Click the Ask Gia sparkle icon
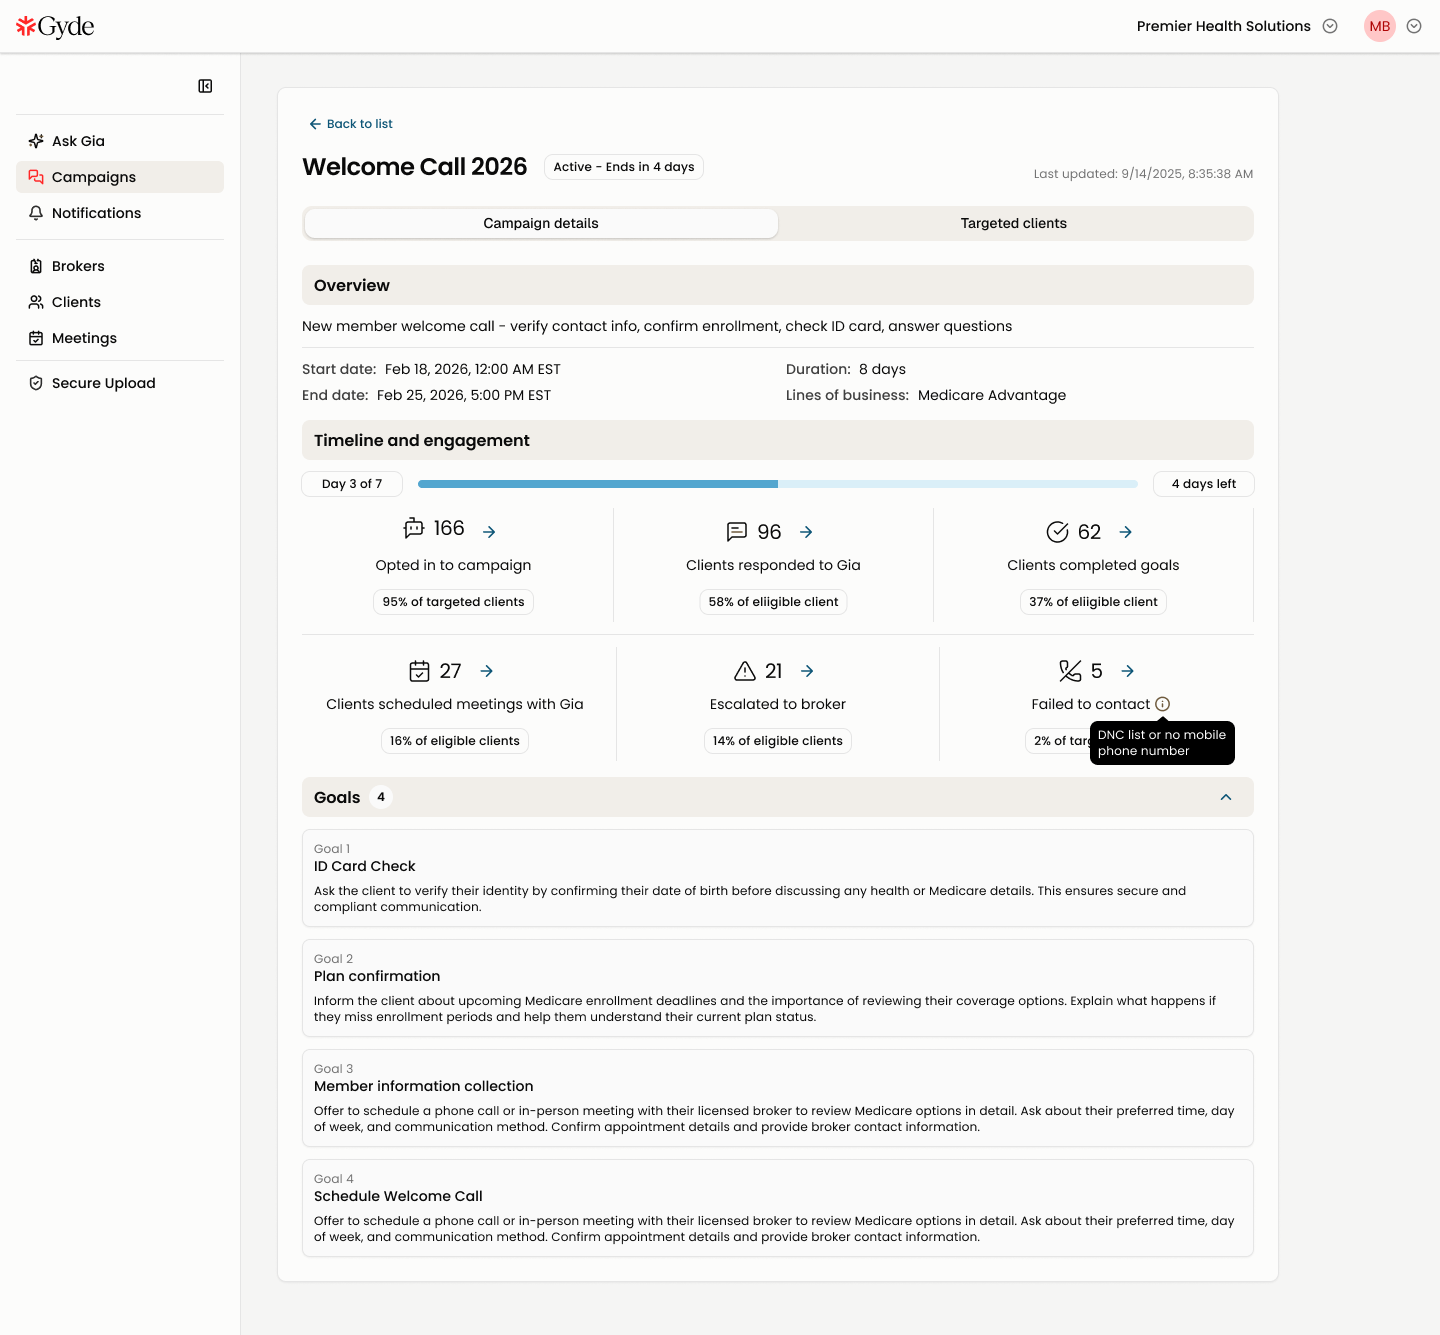 pyautogui.click(x=36, y=141)
